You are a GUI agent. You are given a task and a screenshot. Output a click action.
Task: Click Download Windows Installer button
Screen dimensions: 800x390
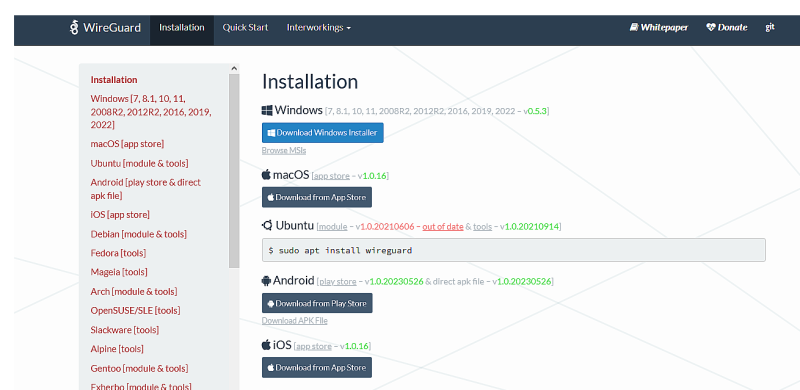322,133
